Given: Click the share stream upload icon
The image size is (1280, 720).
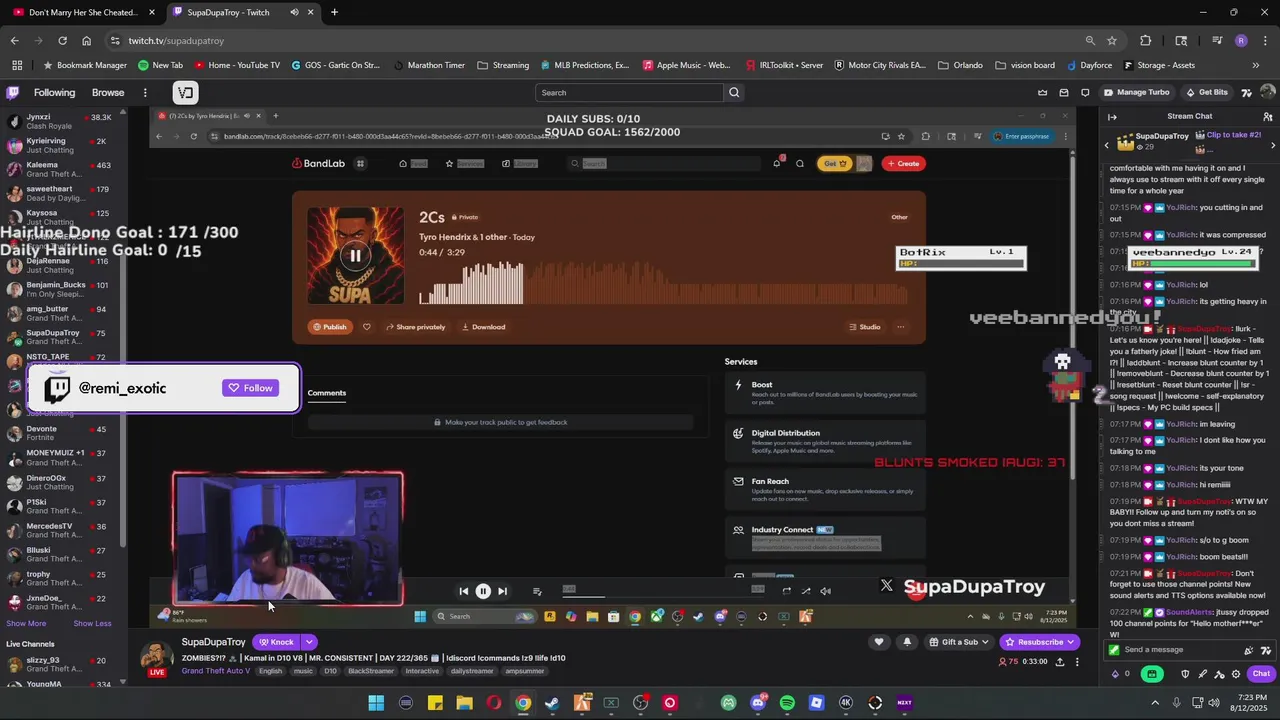Looking at the screenshot, I should pyautogui.click(x=1059, y=661).
